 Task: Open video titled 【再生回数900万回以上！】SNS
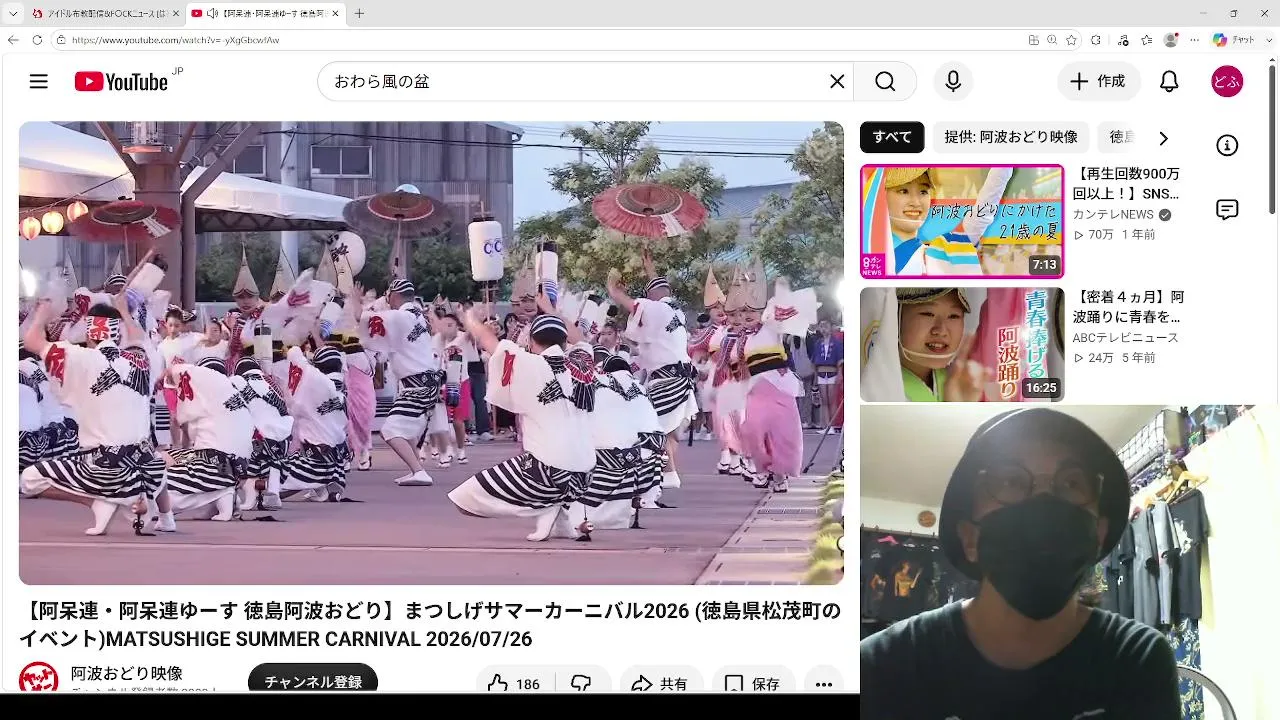(1126, 183)
